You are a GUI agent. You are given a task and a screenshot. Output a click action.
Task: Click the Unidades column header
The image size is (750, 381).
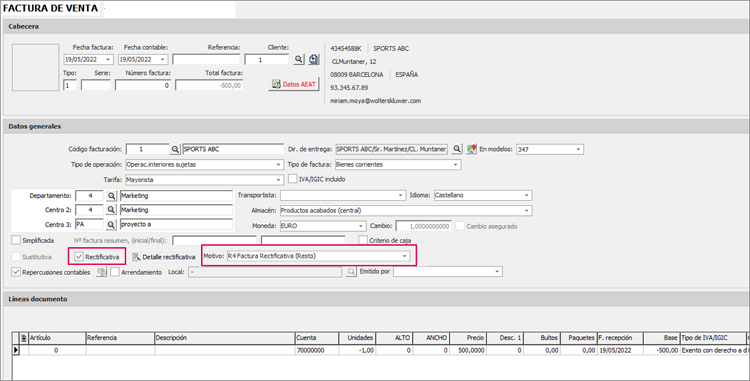coord(357,338)
